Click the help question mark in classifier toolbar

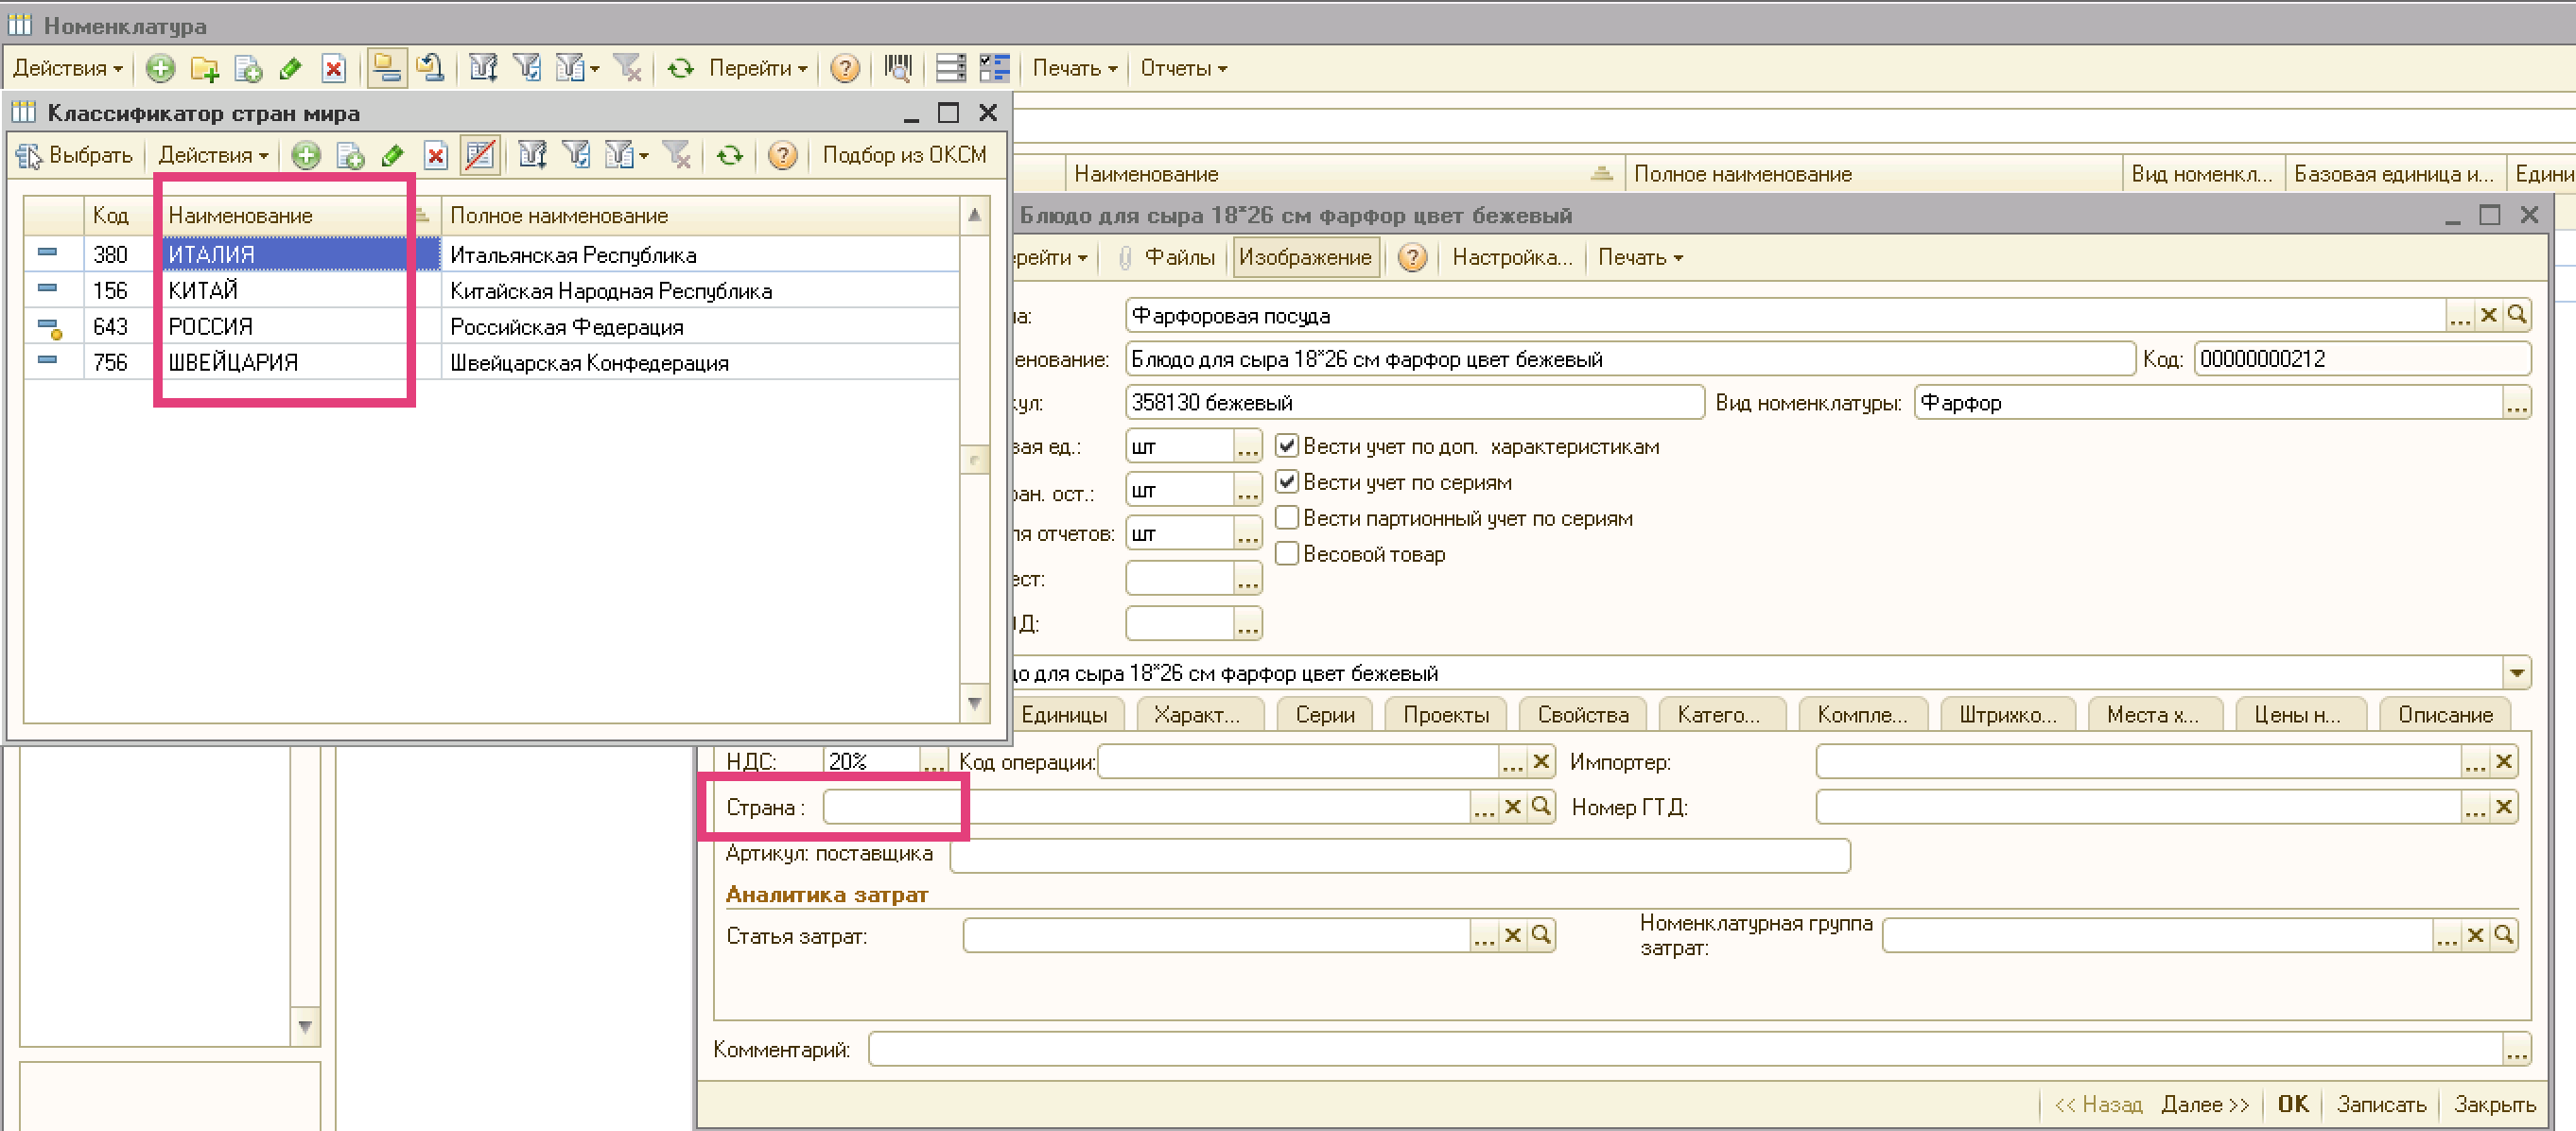click(x=782, y=155)
